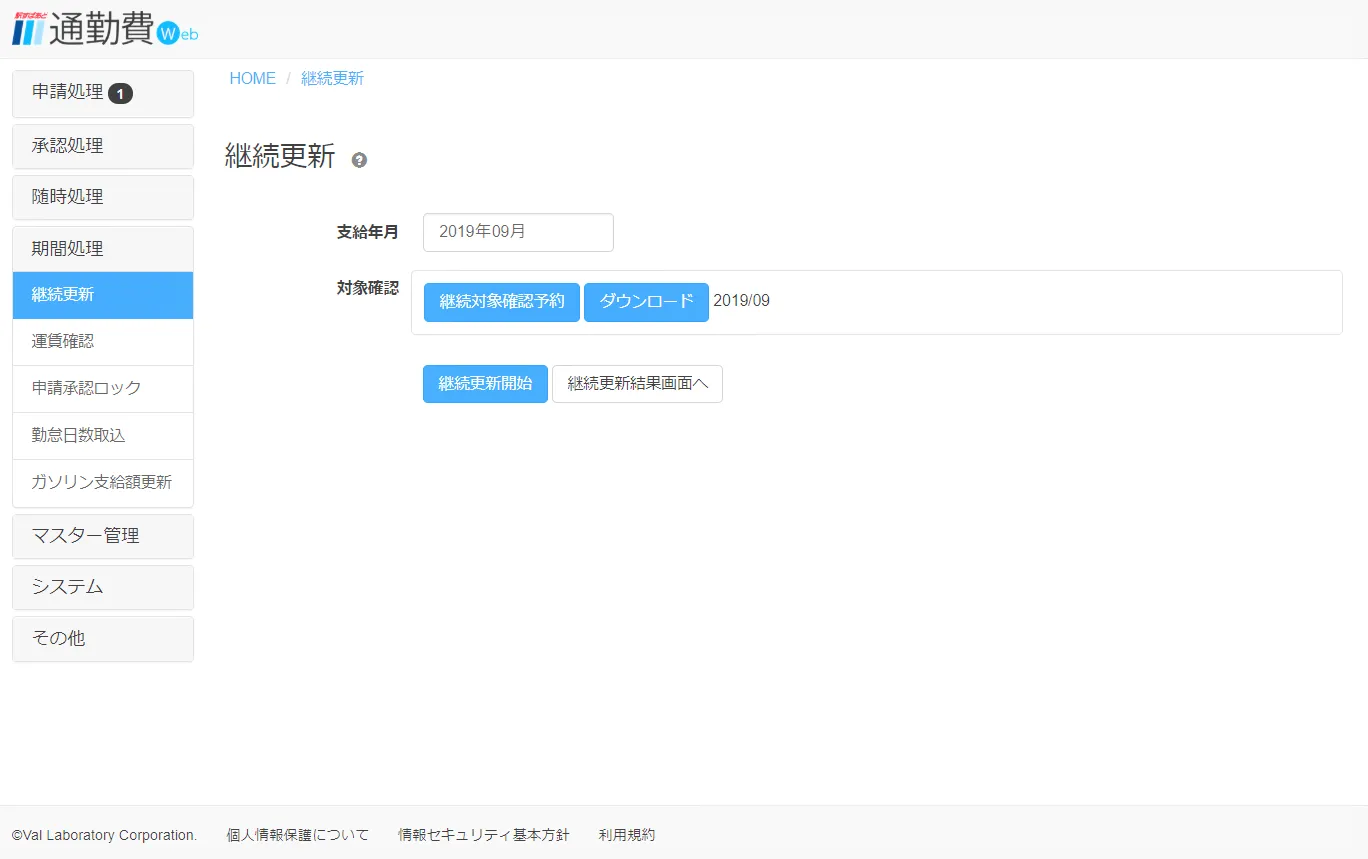Click the ダウンロード button

[646, 301]
